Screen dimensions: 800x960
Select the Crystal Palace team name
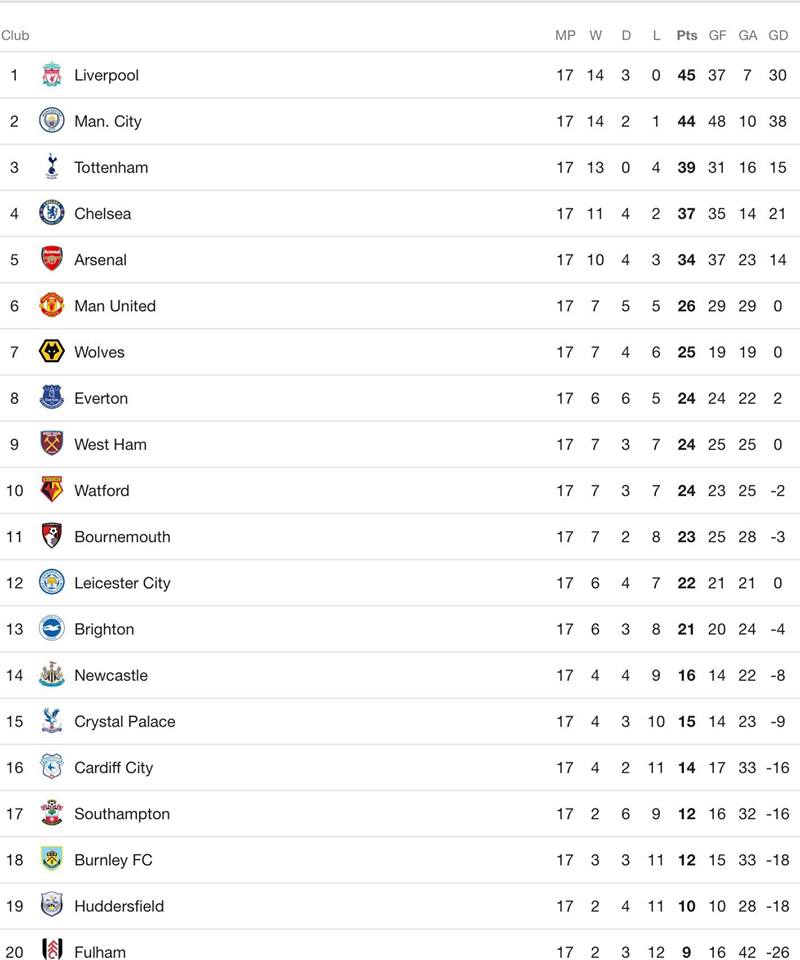tap(125, 722)
